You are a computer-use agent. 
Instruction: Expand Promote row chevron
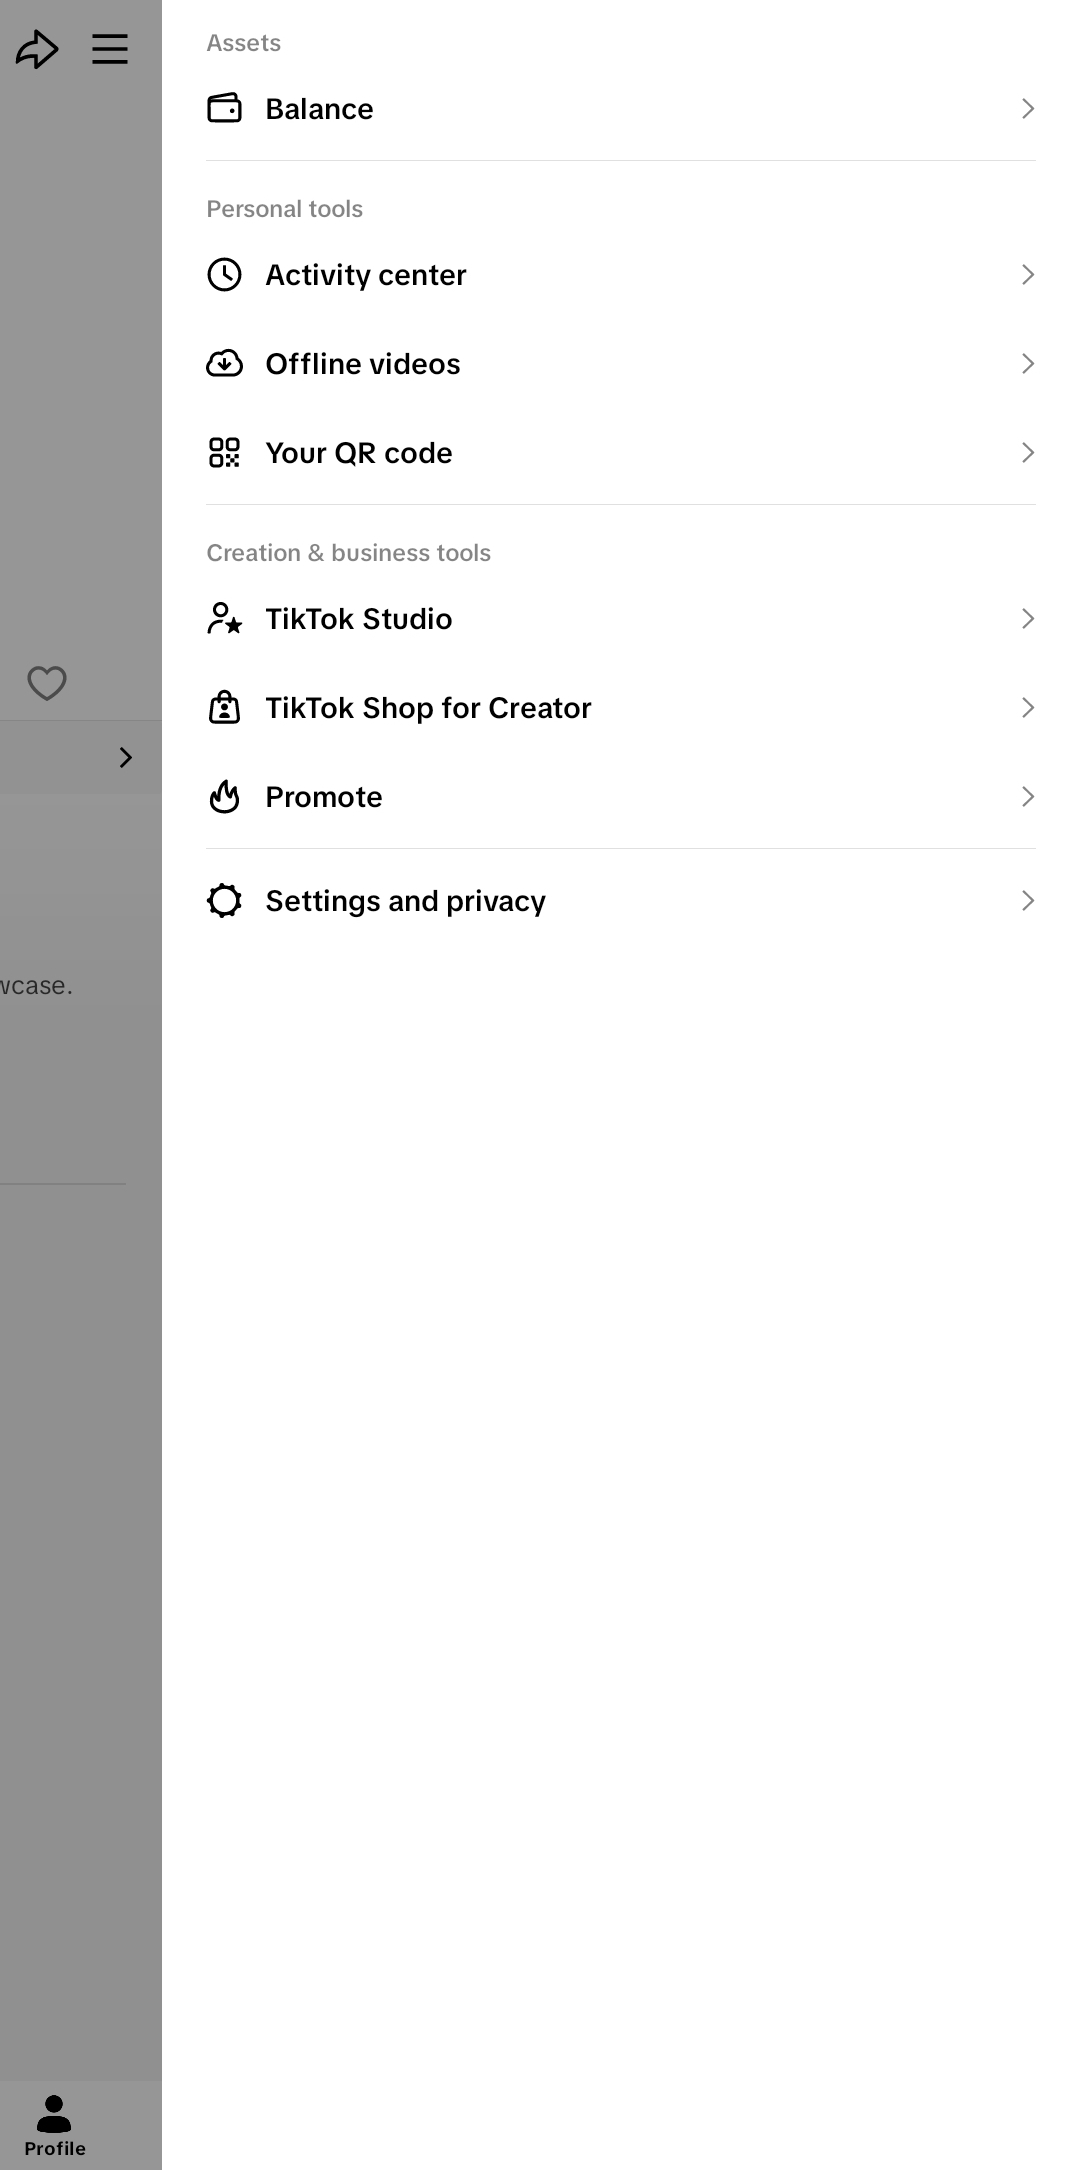(x=1028, y=796)
